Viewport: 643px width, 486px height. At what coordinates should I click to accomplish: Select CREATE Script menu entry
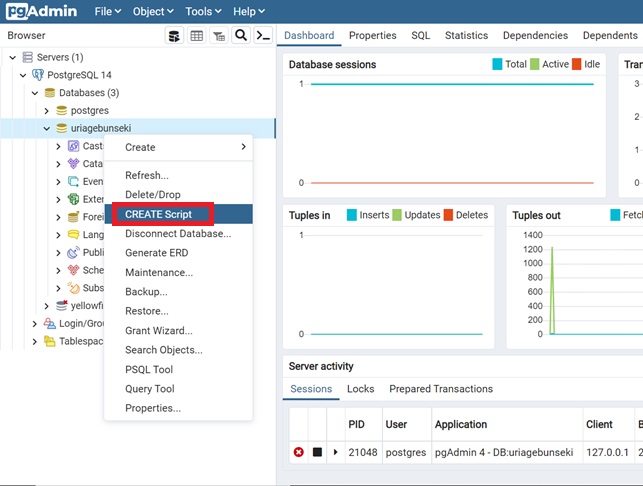point(178,214)
